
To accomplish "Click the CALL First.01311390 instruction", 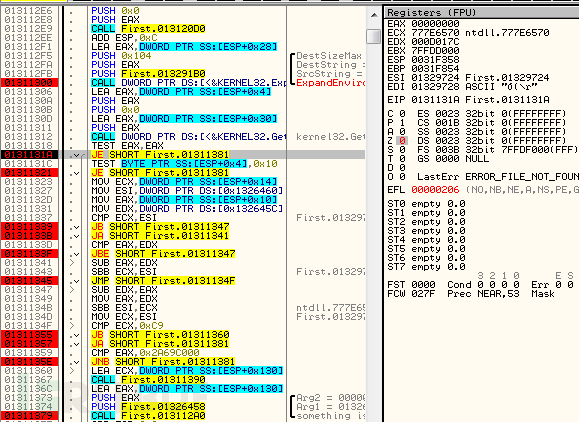I will (x=148, y=380).
